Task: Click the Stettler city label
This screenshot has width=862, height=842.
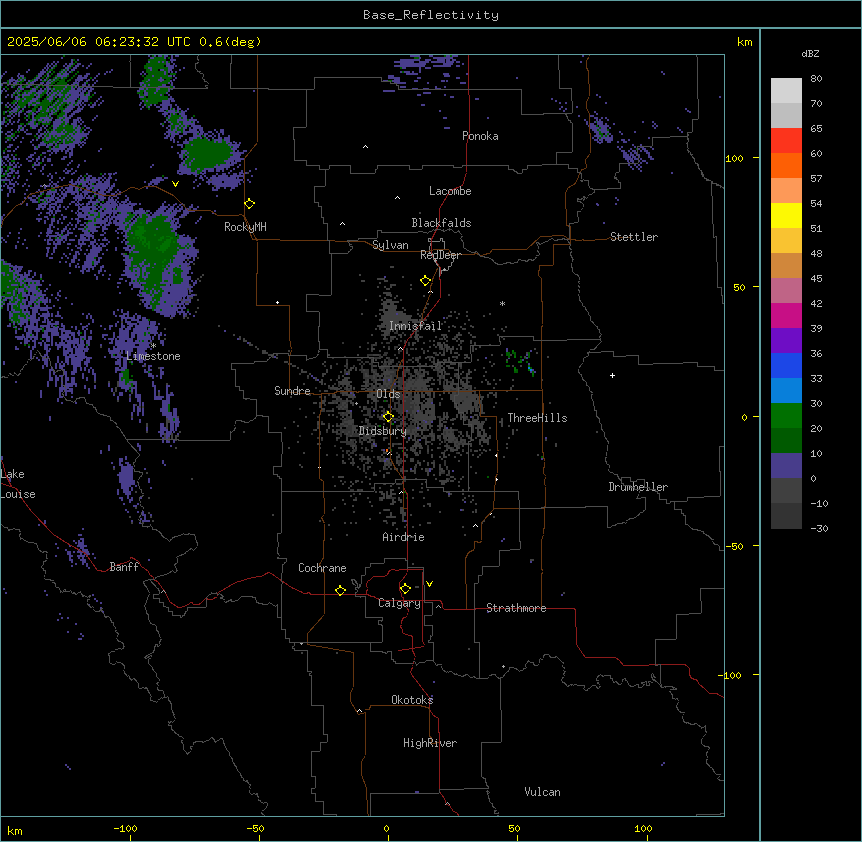Action: click(634, 237)
